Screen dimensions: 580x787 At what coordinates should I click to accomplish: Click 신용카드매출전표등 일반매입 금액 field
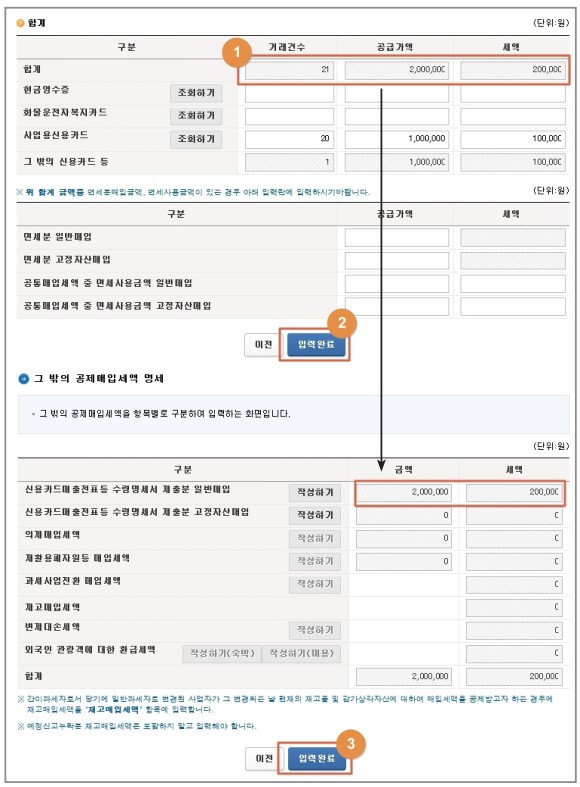point(404,492)
